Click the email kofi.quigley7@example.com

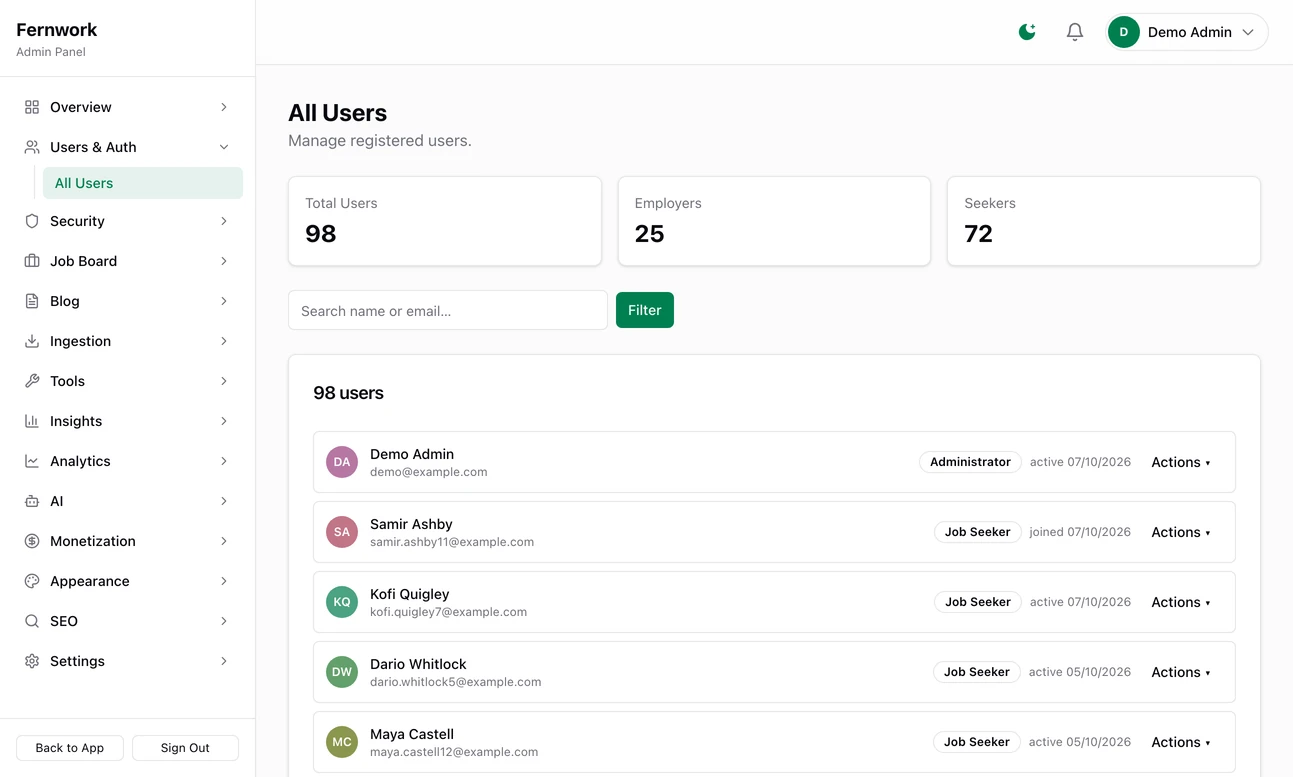(448, 612)
